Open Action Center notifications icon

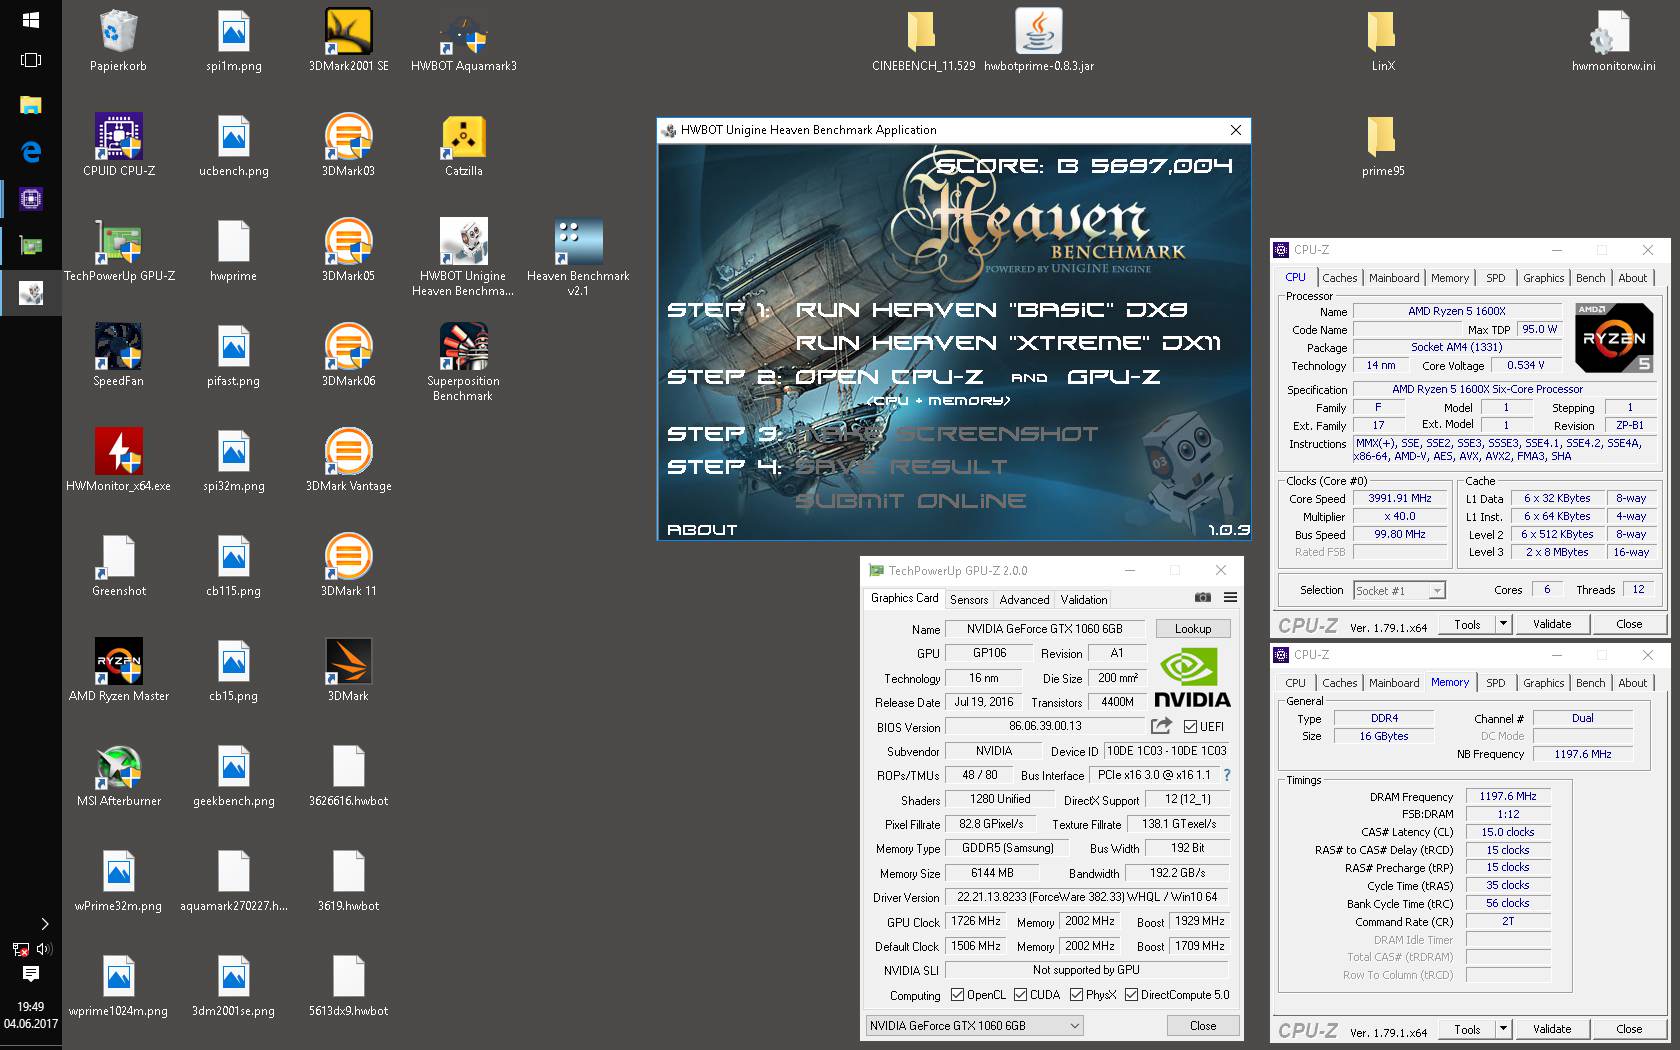31,974
